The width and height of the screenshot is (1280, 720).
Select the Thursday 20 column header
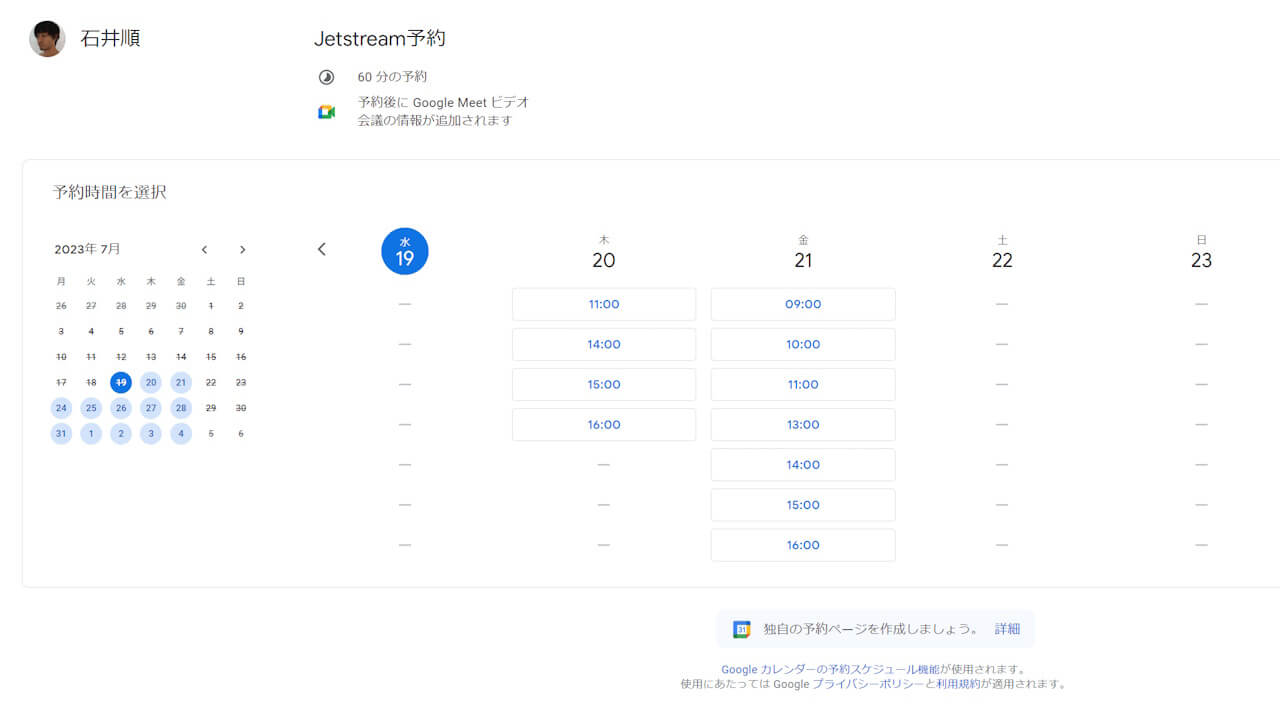coord(603,248)
